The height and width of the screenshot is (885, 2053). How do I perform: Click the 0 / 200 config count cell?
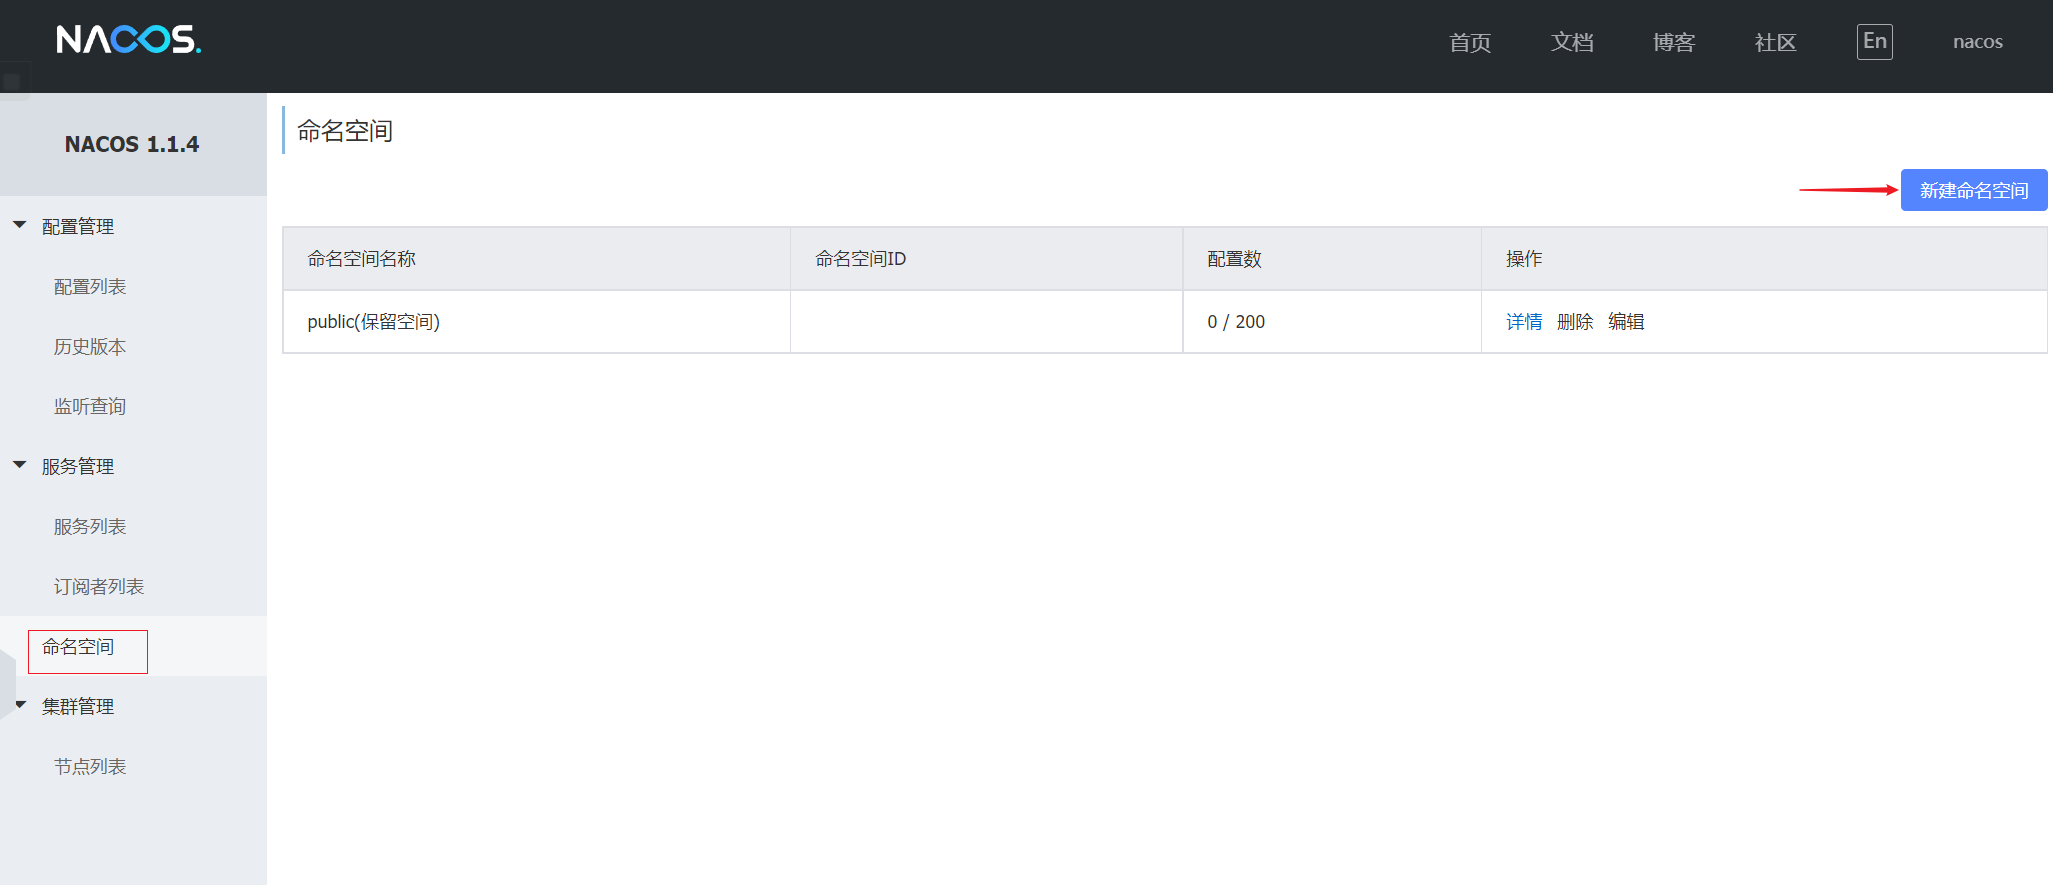point(1332,322)
